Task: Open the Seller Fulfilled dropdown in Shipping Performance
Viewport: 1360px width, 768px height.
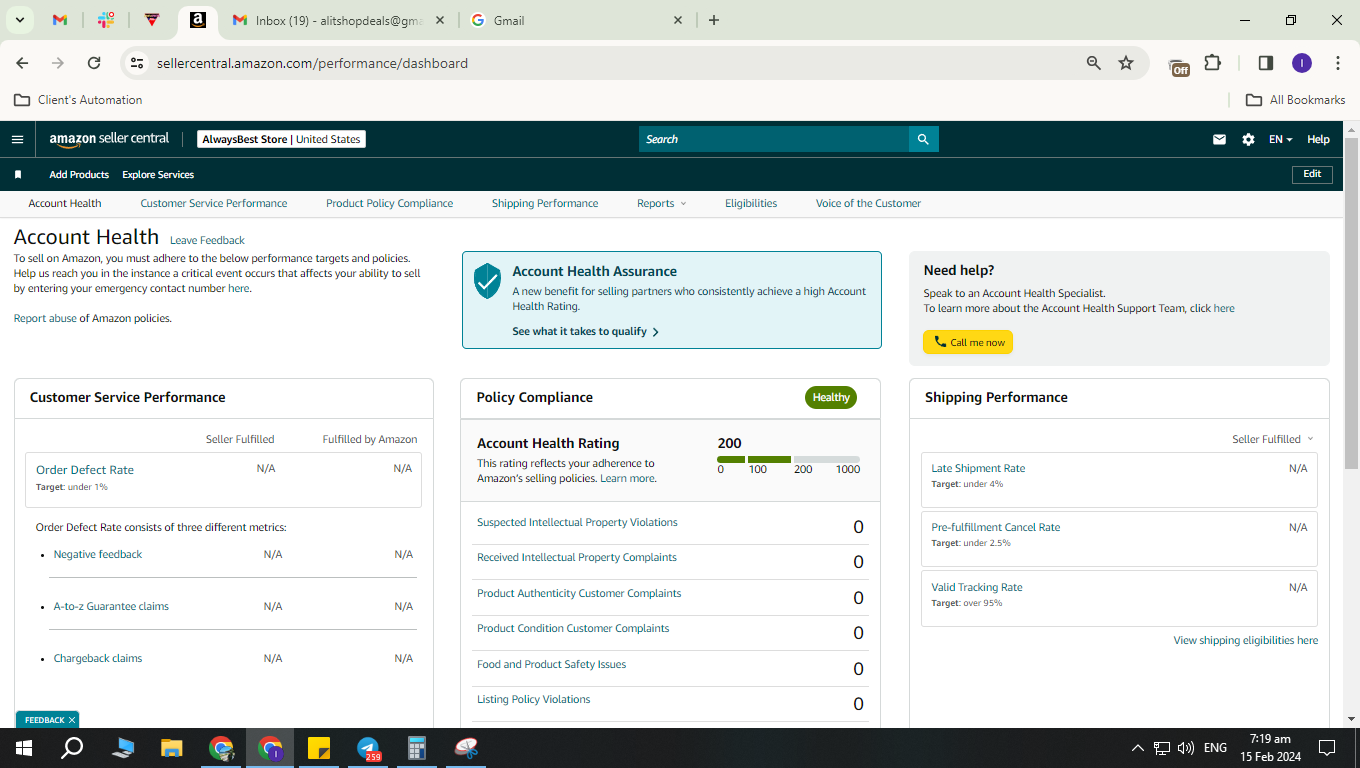Action: click(1272, 439)
